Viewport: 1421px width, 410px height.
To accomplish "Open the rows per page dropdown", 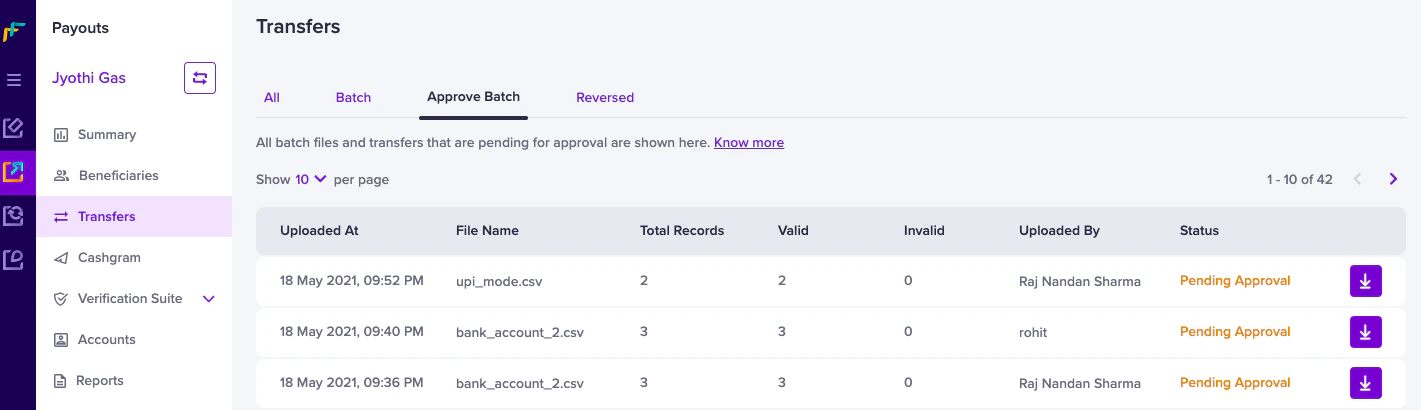I will click(x=311, y=179).
